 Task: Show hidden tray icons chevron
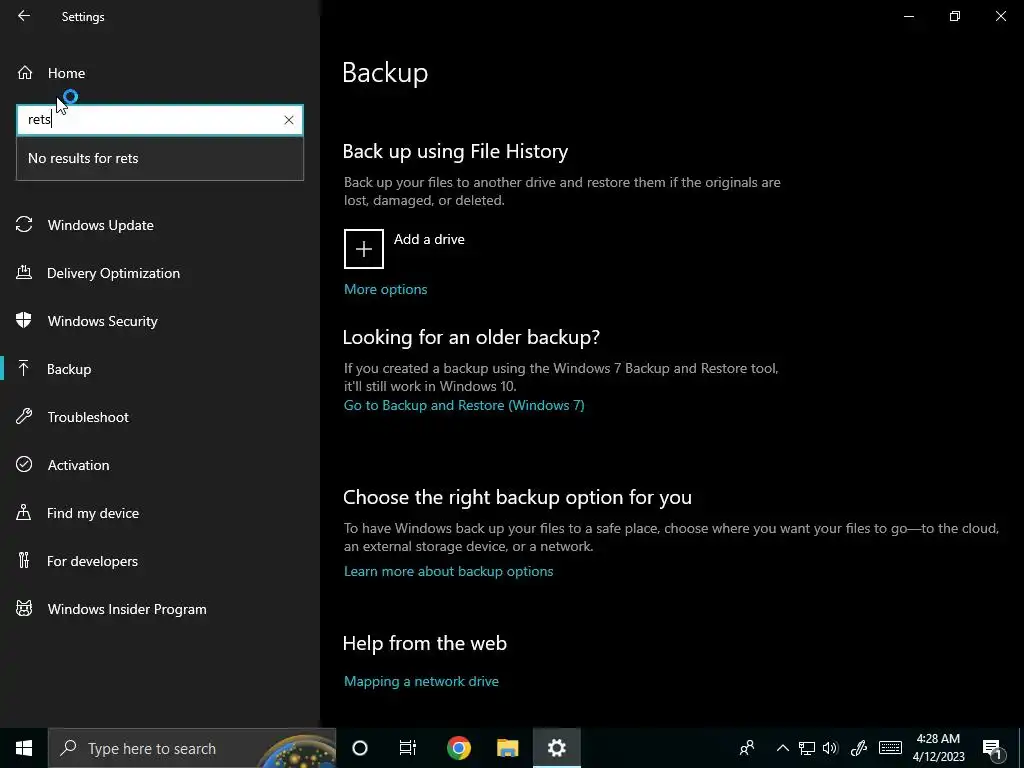782,748
